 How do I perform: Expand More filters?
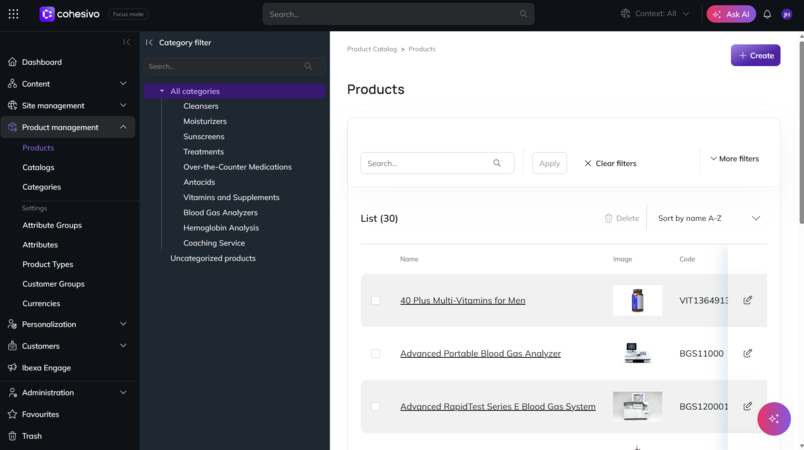[x=734, y=159]
